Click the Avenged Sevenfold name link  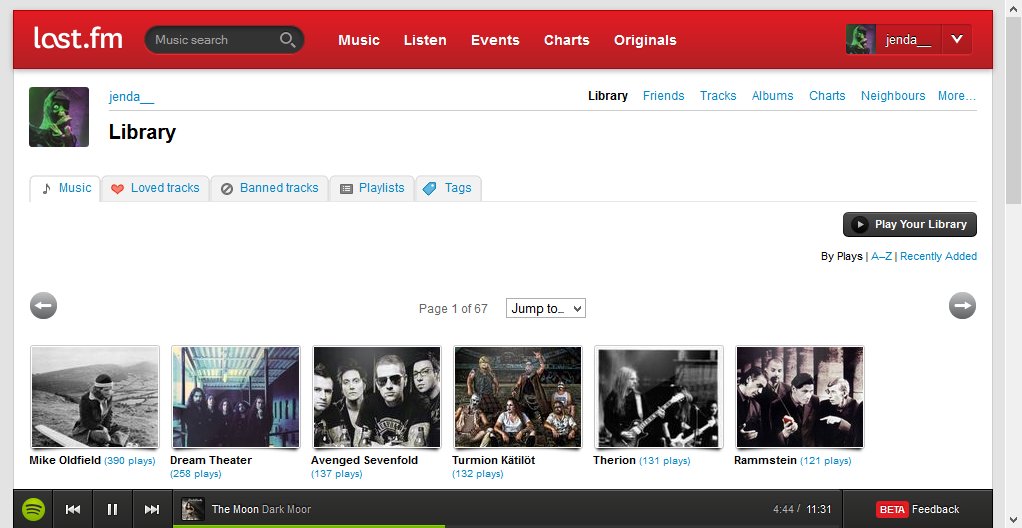(364, 460)
